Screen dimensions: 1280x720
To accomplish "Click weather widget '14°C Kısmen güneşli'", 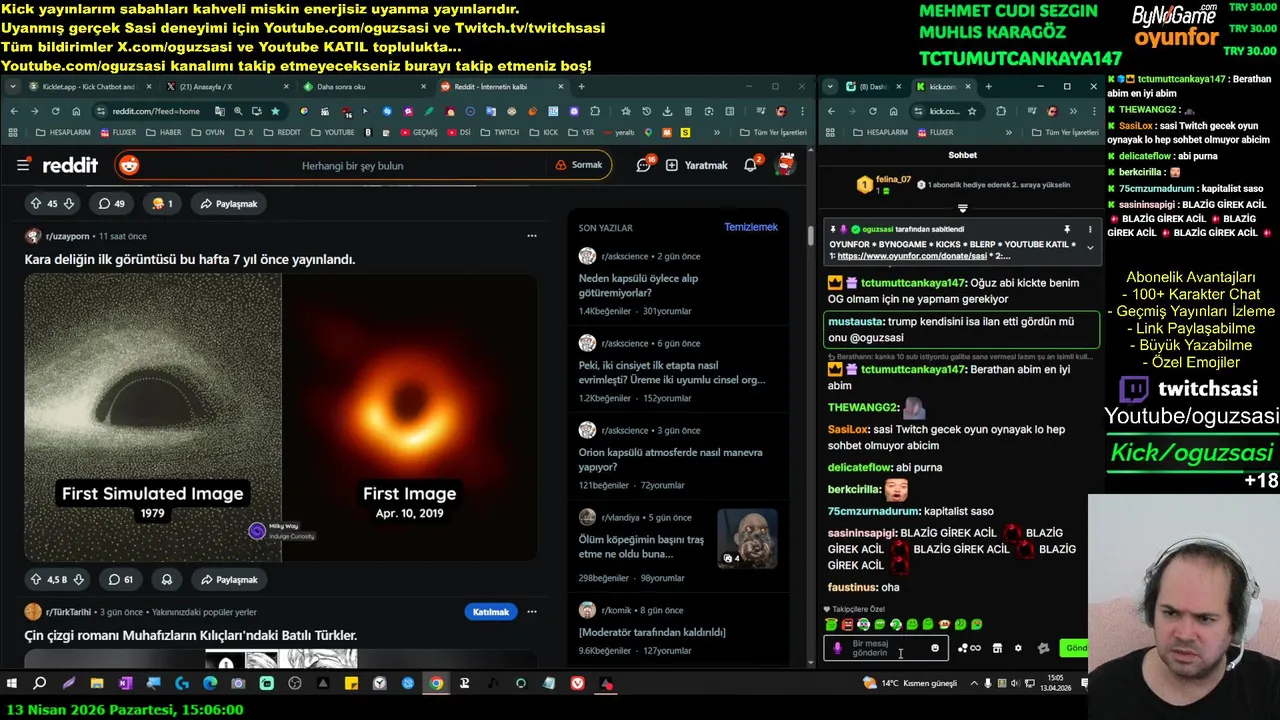I will (x=911, y=683).
